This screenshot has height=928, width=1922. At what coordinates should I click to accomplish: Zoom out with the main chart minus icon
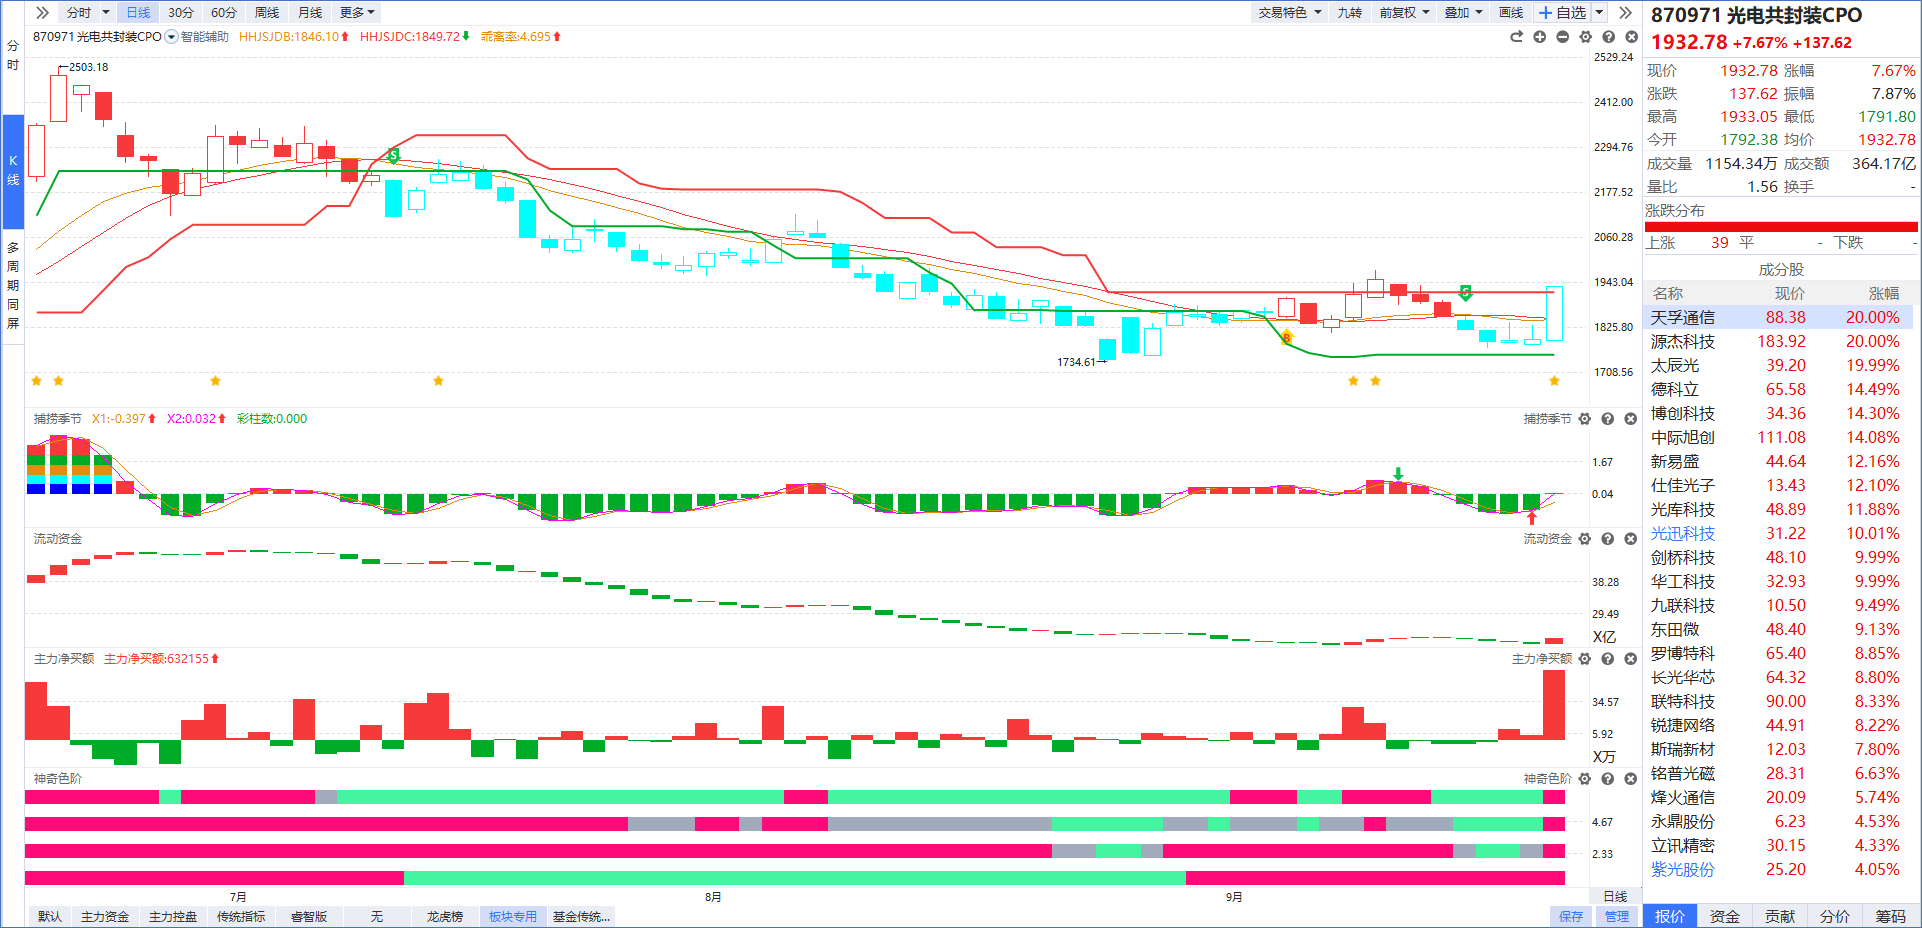point(1562,37)
